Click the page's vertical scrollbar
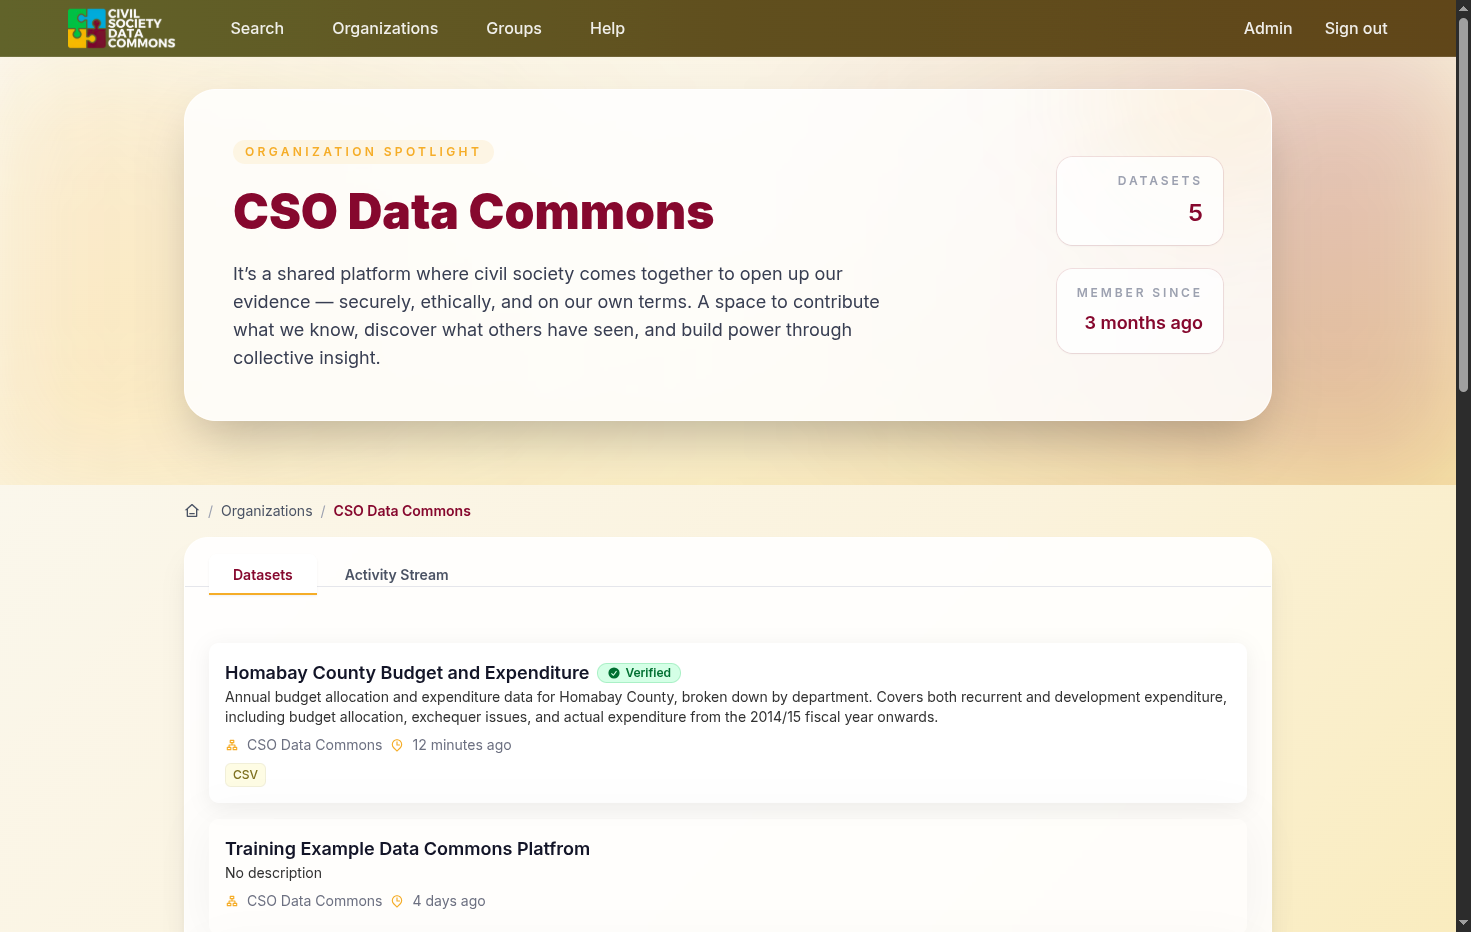The image size is (1471, 932). coord(1463,205)
